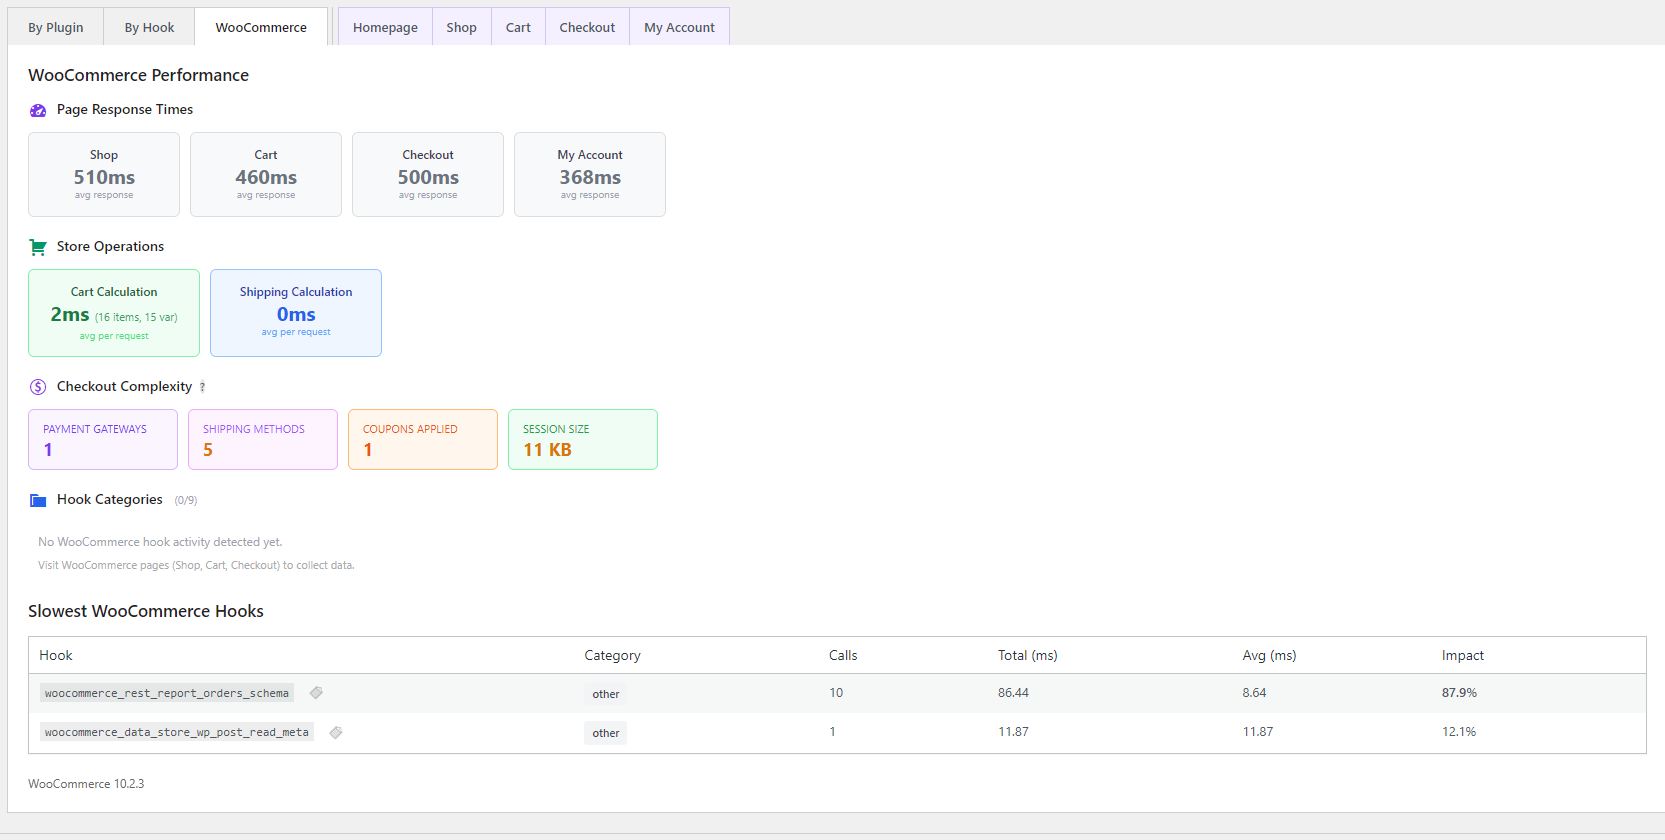This screenshot has height=840, width=1665.
Task: Open the Checkout sub-tab
Action: pos(587,27)
